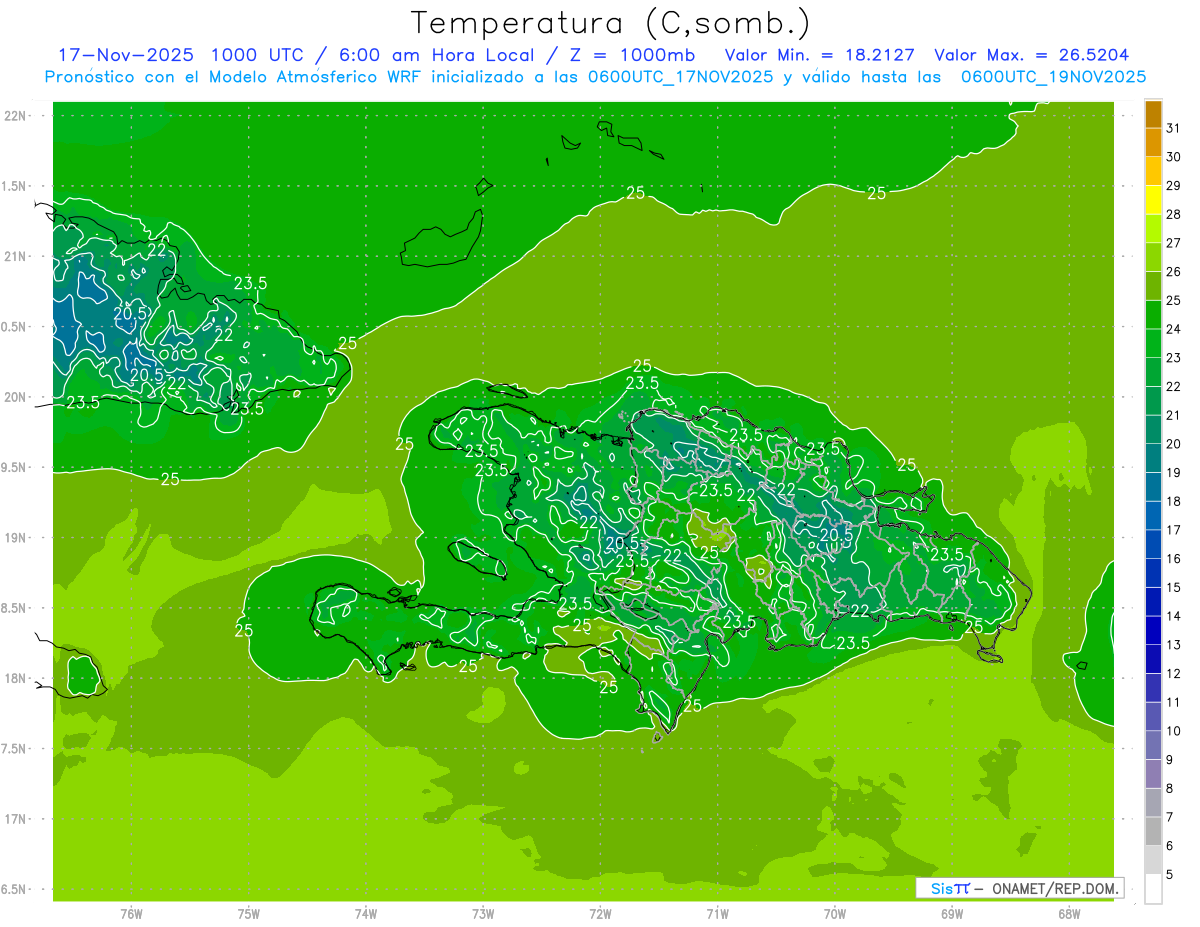Click the 0600UTC_19NOV2025 valid-until timestamp

pos(1053,77)
